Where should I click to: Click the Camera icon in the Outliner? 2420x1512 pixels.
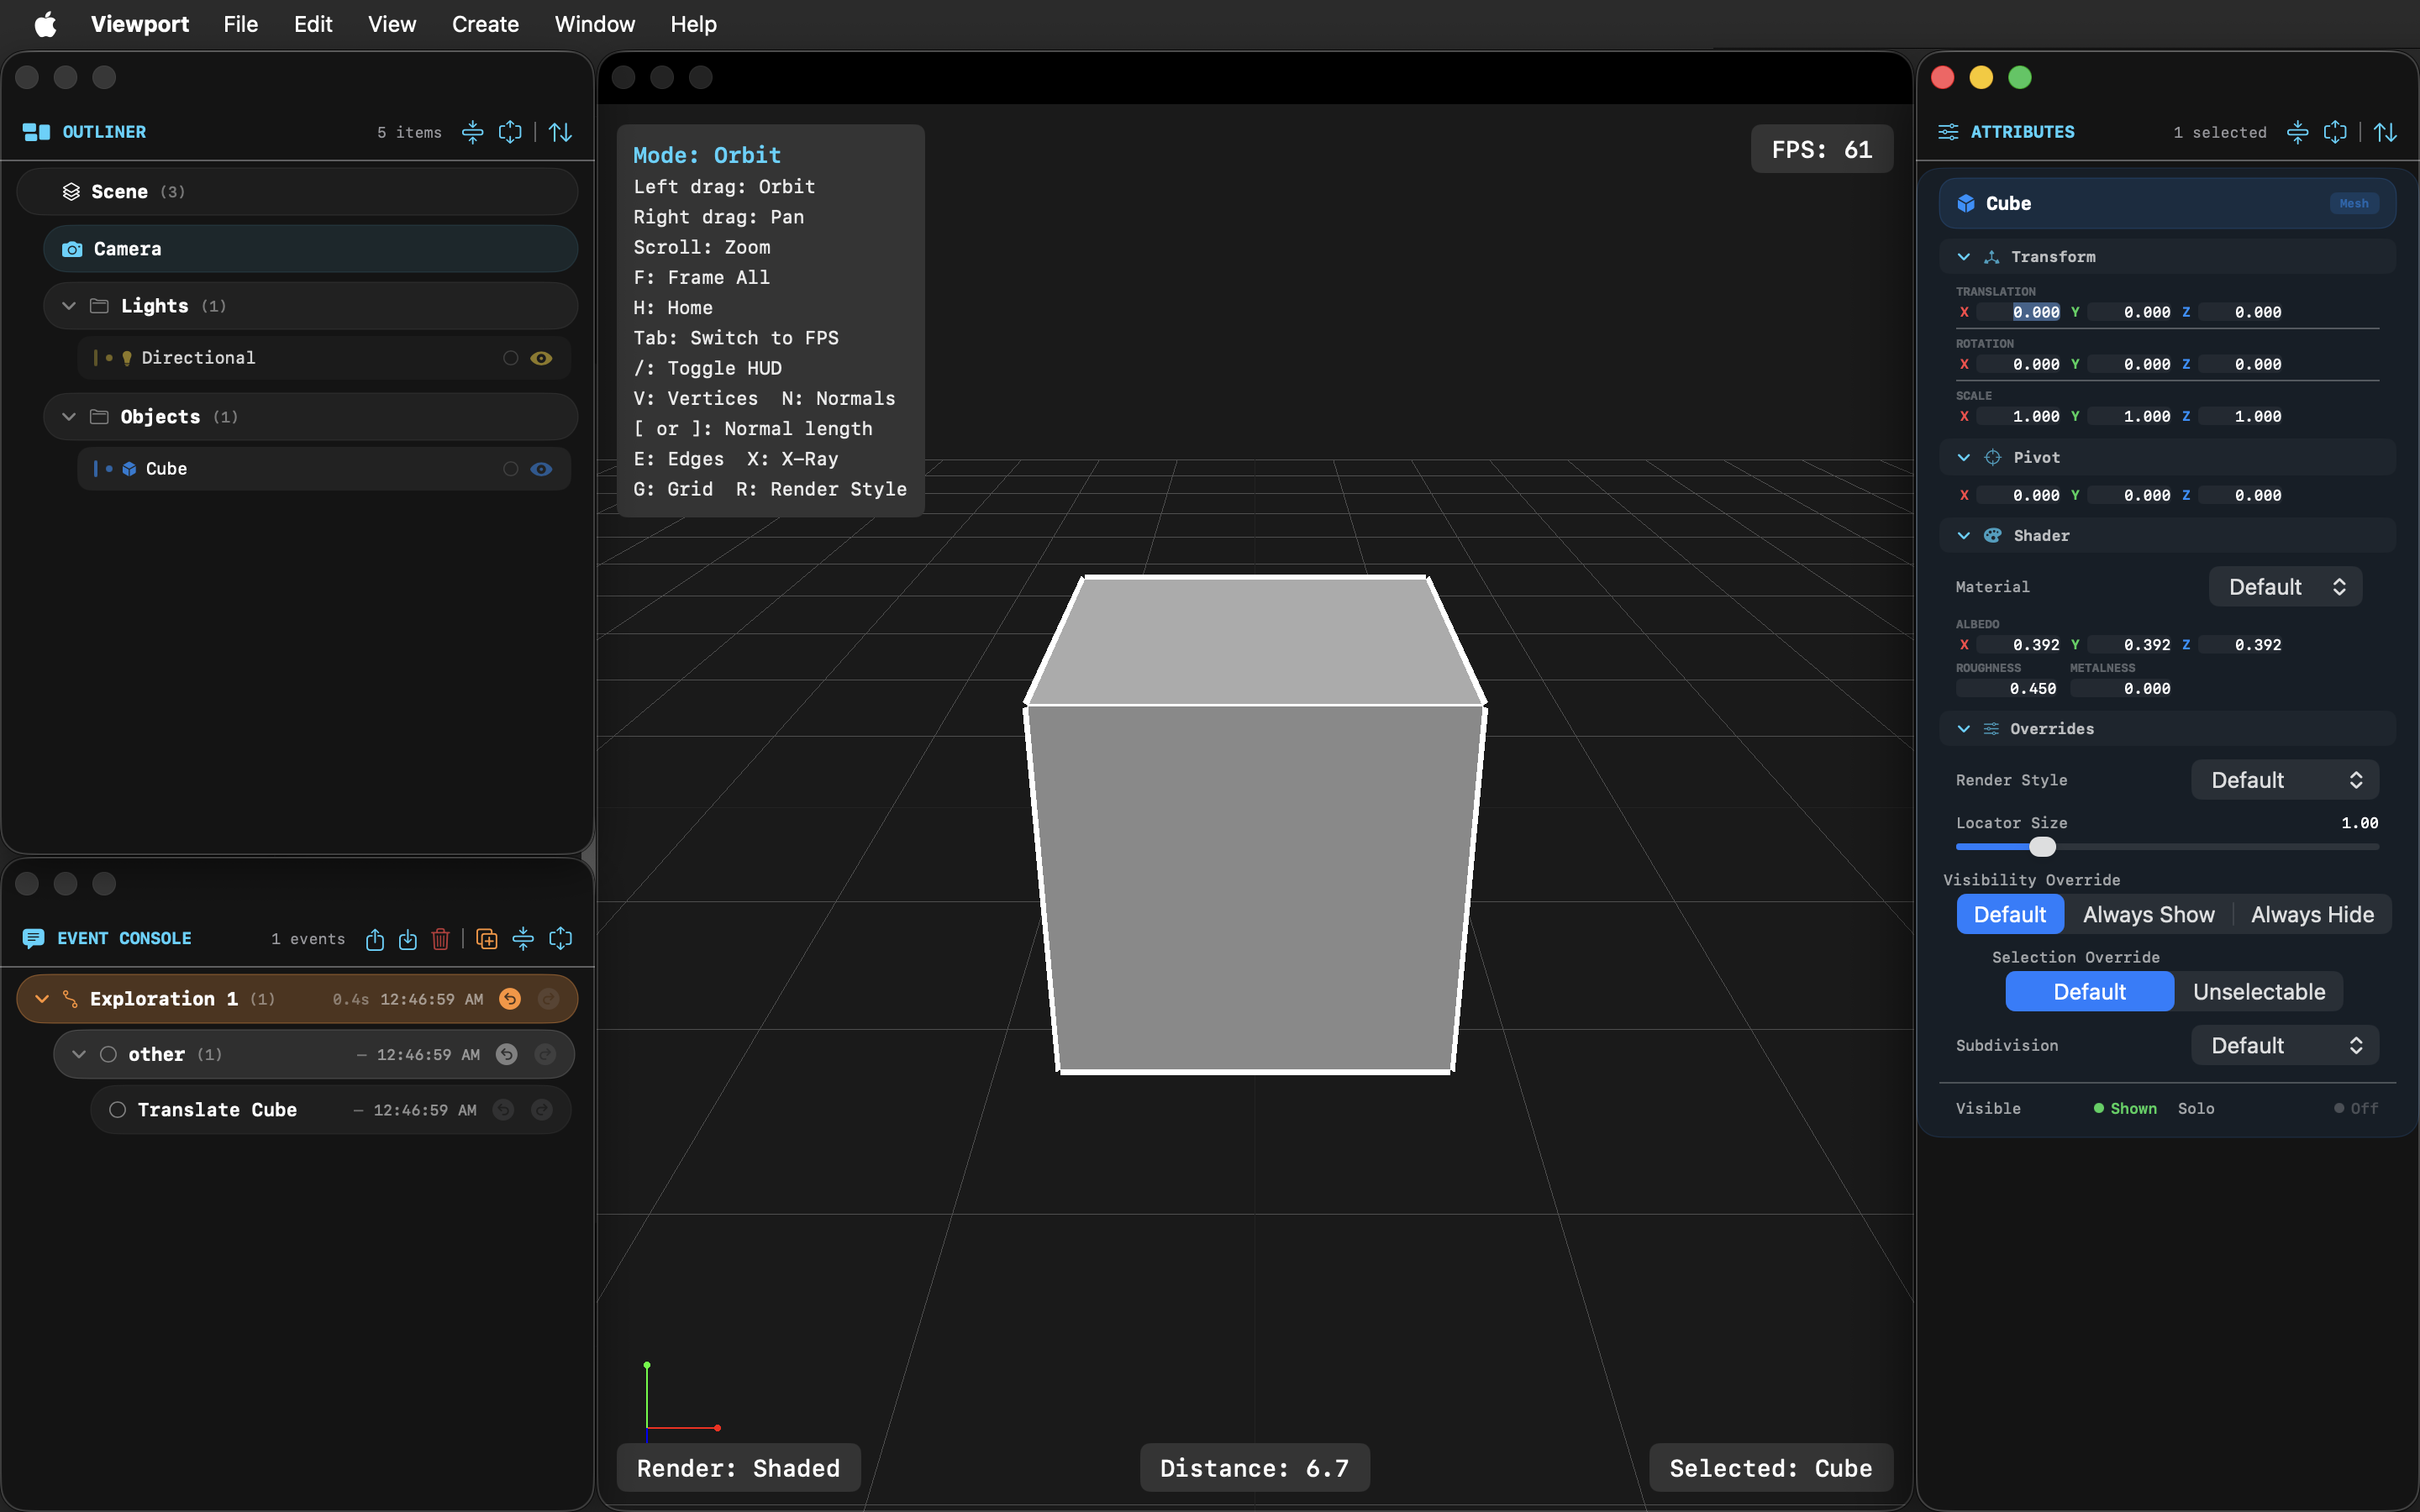pos(72,249)
